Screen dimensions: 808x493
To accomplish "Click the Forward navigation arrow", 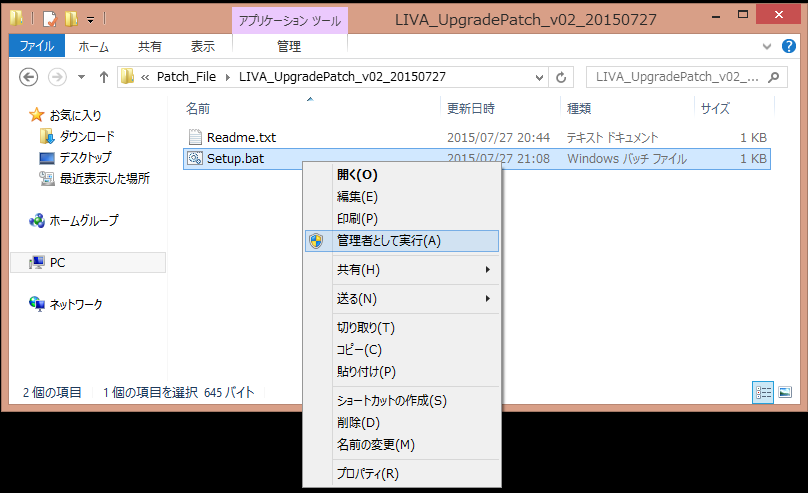I will (x=57, y=77).
